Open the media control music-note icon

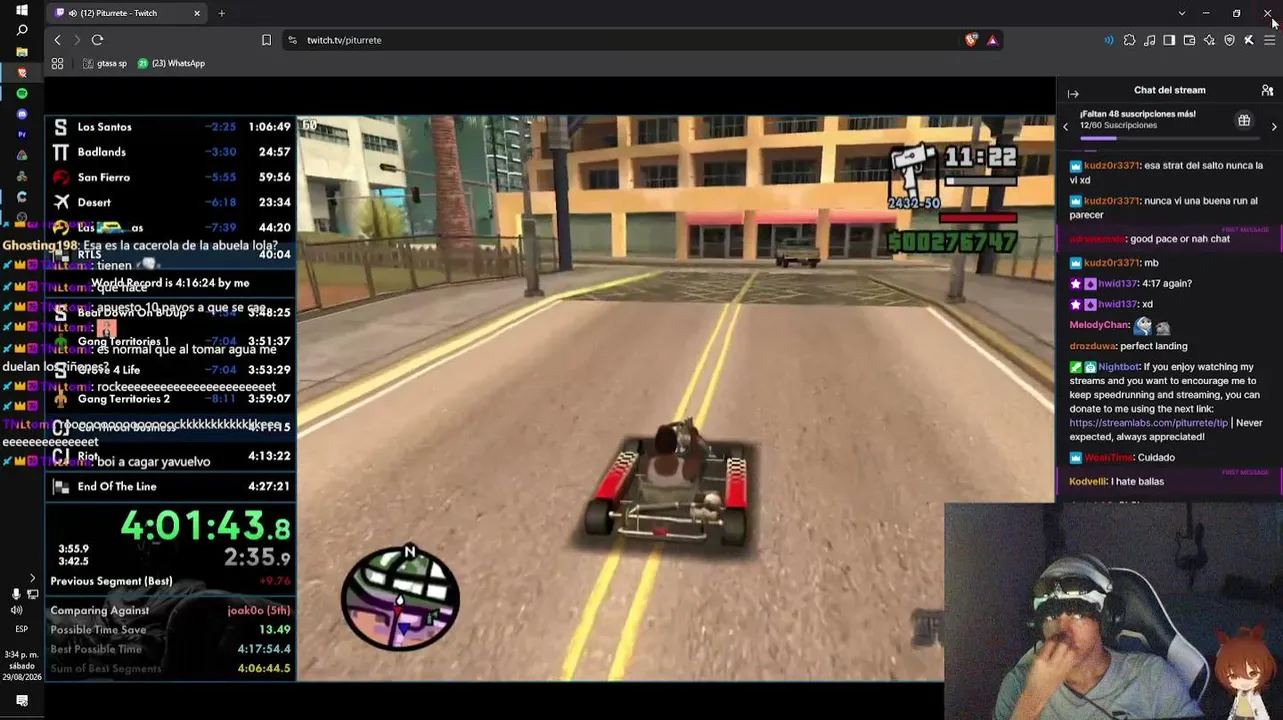pyautogui.click(x=1149, y=40)
